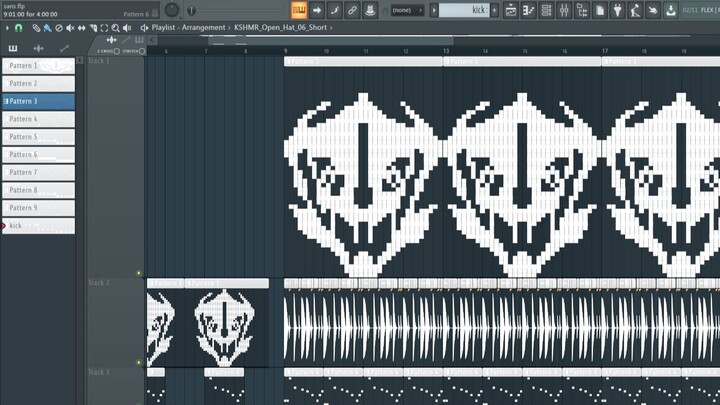This screenshot has height=405, width=720.
Task: Select the Mute tool
Action: click(70, 28)
